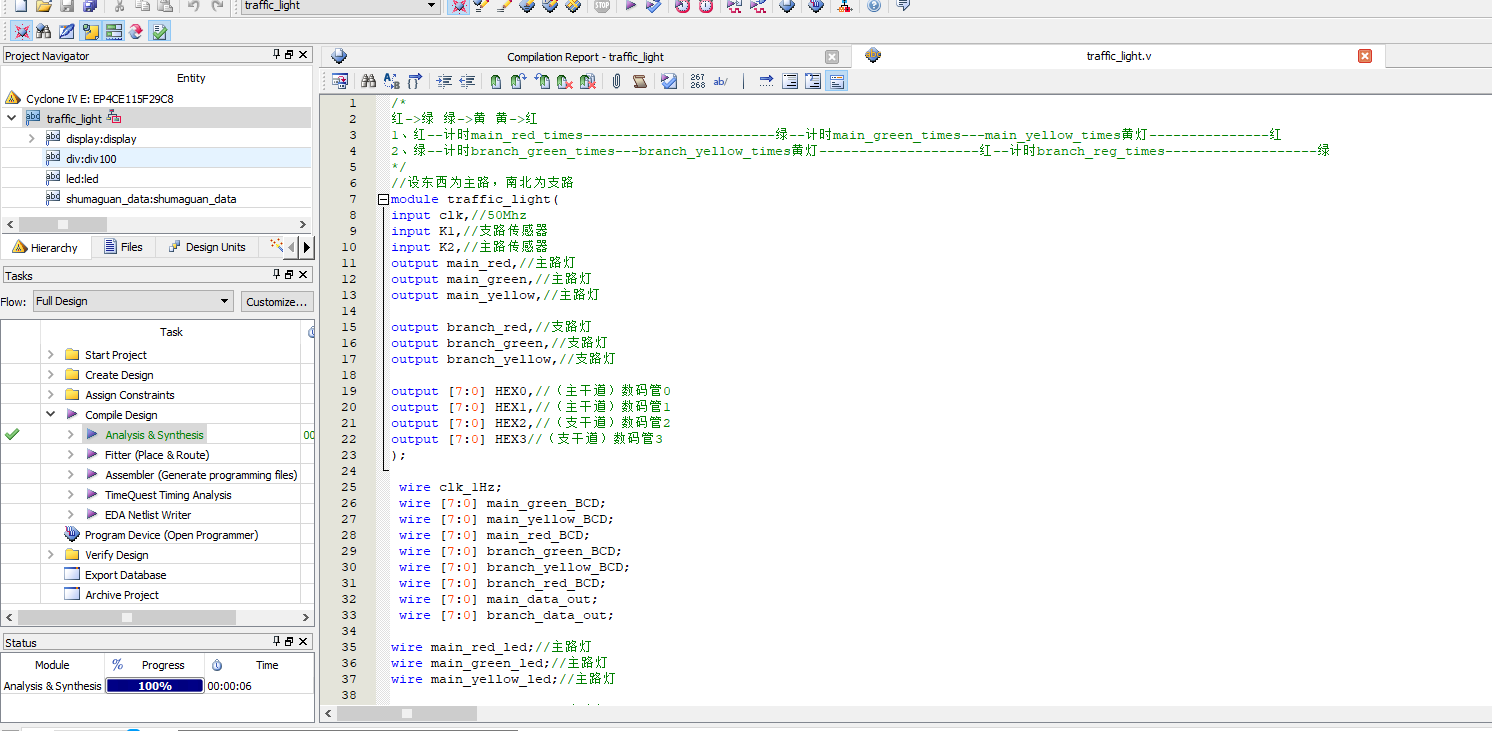
Task: Select the shumaguan_data:shumaguan_data entity
Action: [x=151, y=199]
